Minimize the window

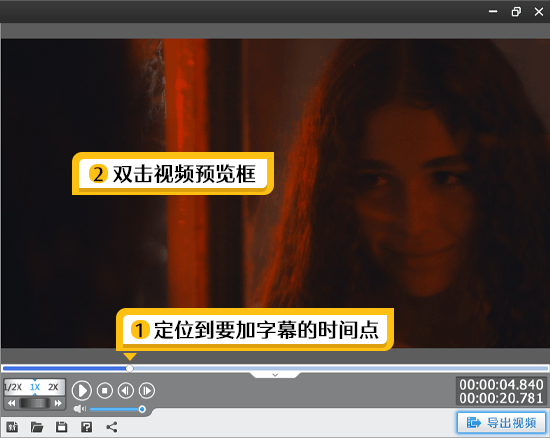click(493, 12)
